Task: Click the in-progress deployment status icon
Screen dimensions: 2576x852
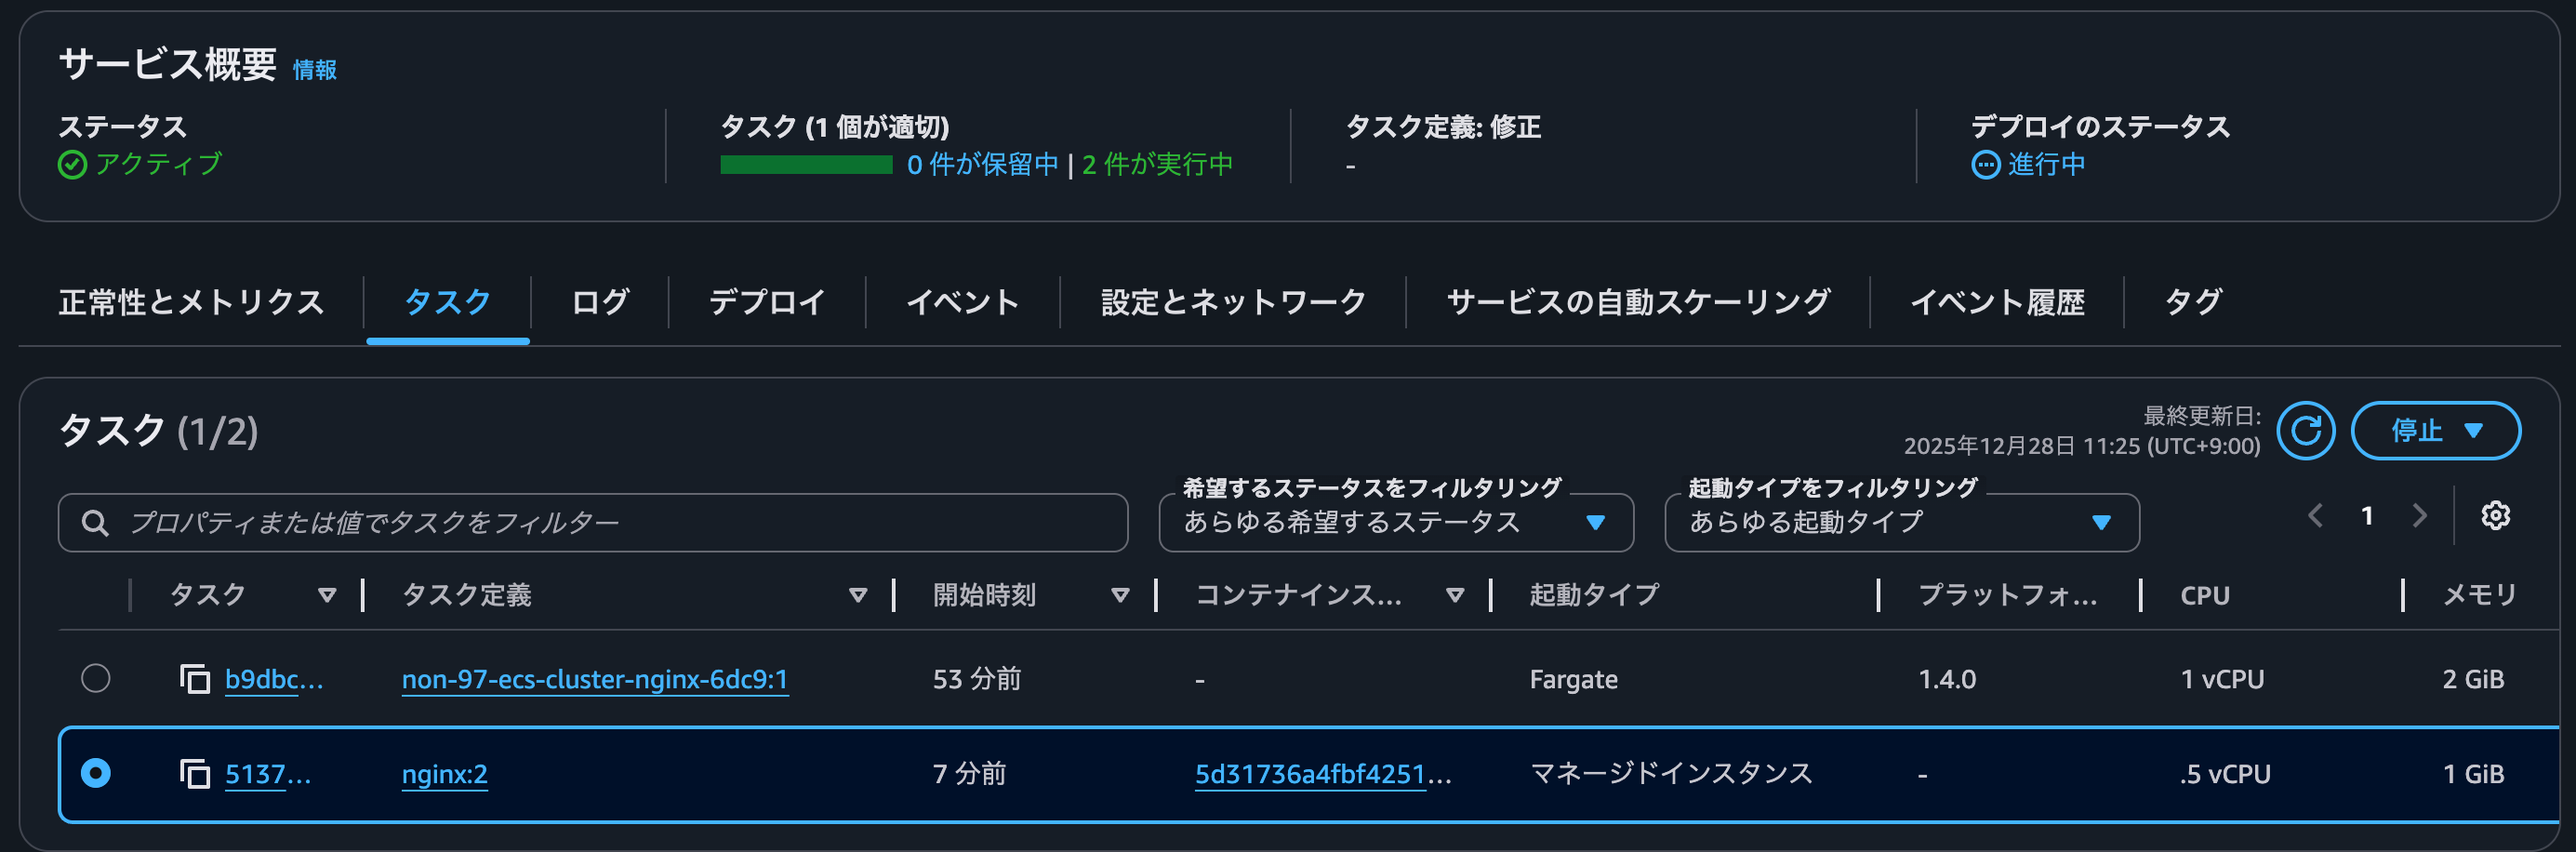Action: [1986, 165]
